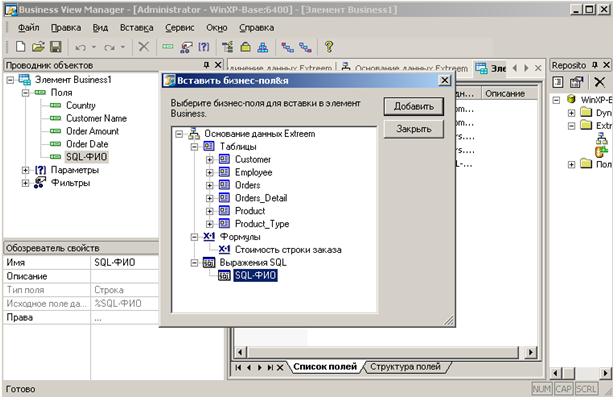Click the Основание данных Extreem document tab
Screen dimensions: 616x400
(405, 68)
